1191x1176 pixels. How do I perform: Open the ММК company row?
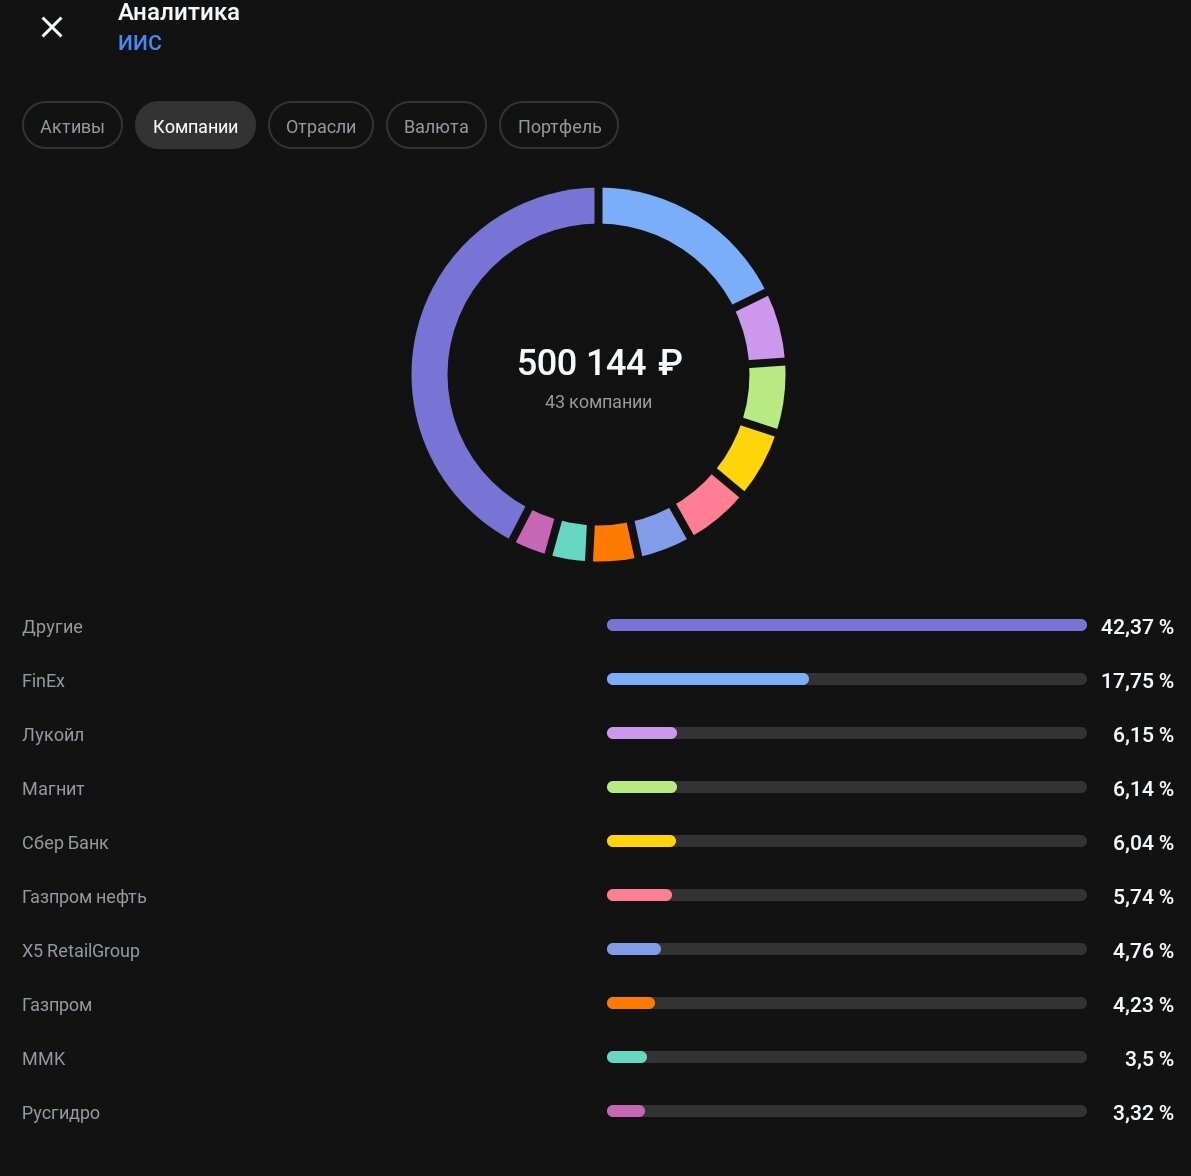[598, 1058]
